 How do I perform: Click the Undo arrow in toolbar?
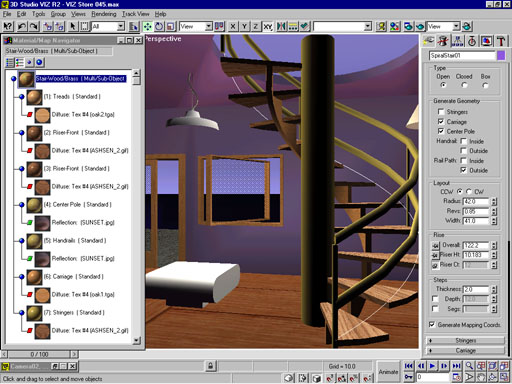pyautogui.click(x=22, y=26)
